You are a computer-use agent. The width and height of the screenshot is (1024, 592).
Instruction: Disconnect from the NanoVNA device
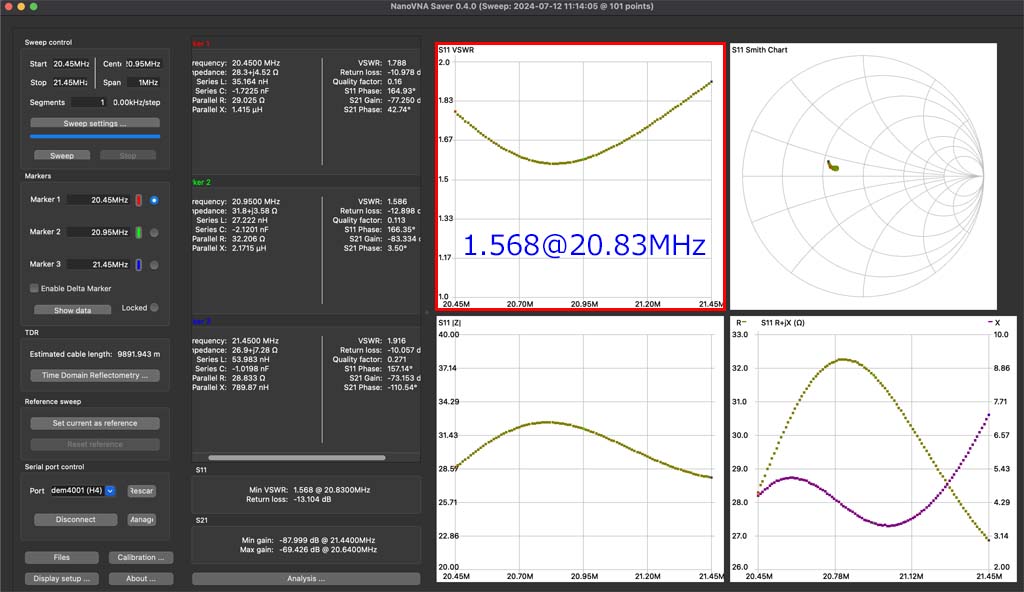76,520
